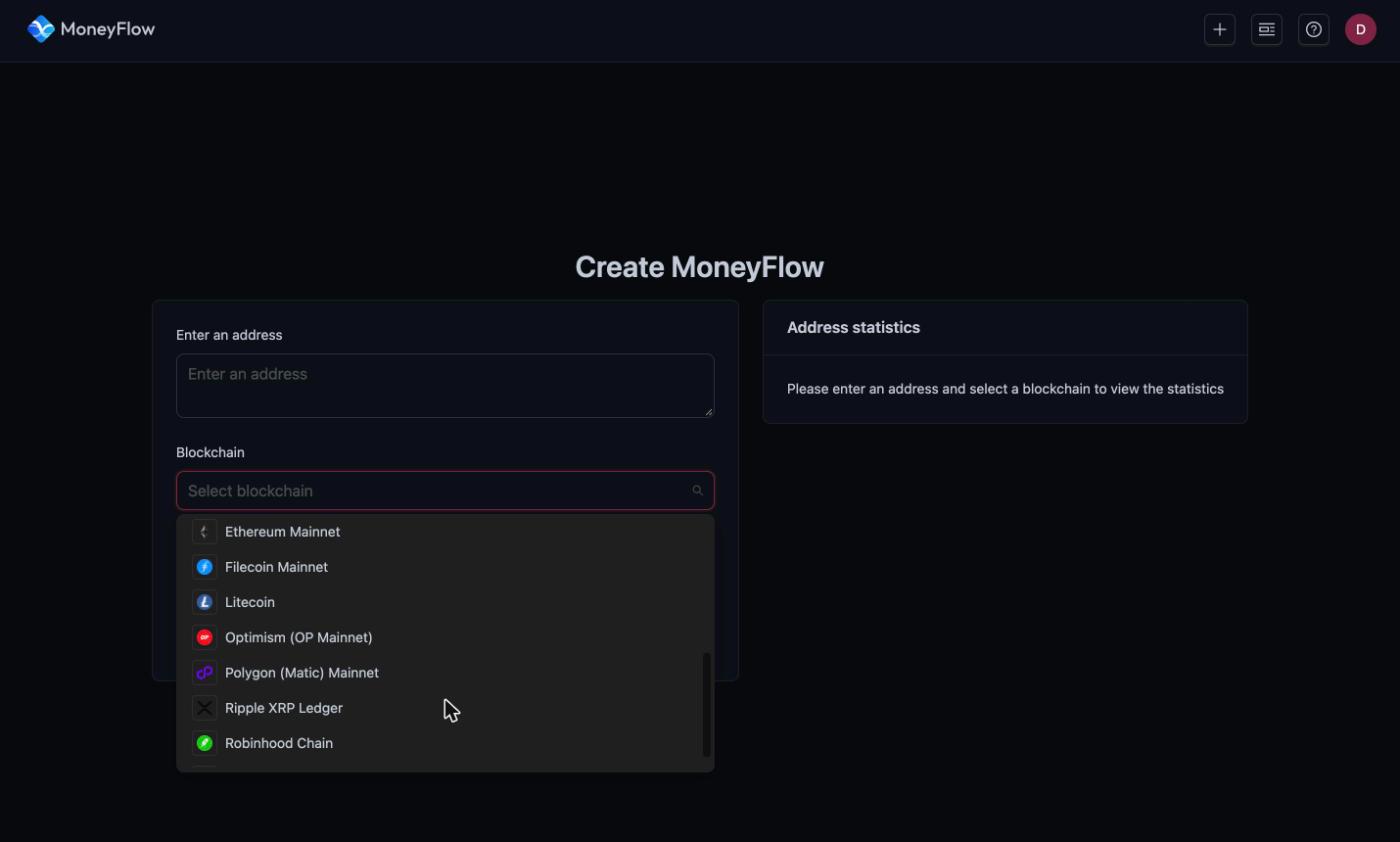The image size is (1400, 842).
Task: Click the Ripple XRP X icon
Action: click(204, 708)
